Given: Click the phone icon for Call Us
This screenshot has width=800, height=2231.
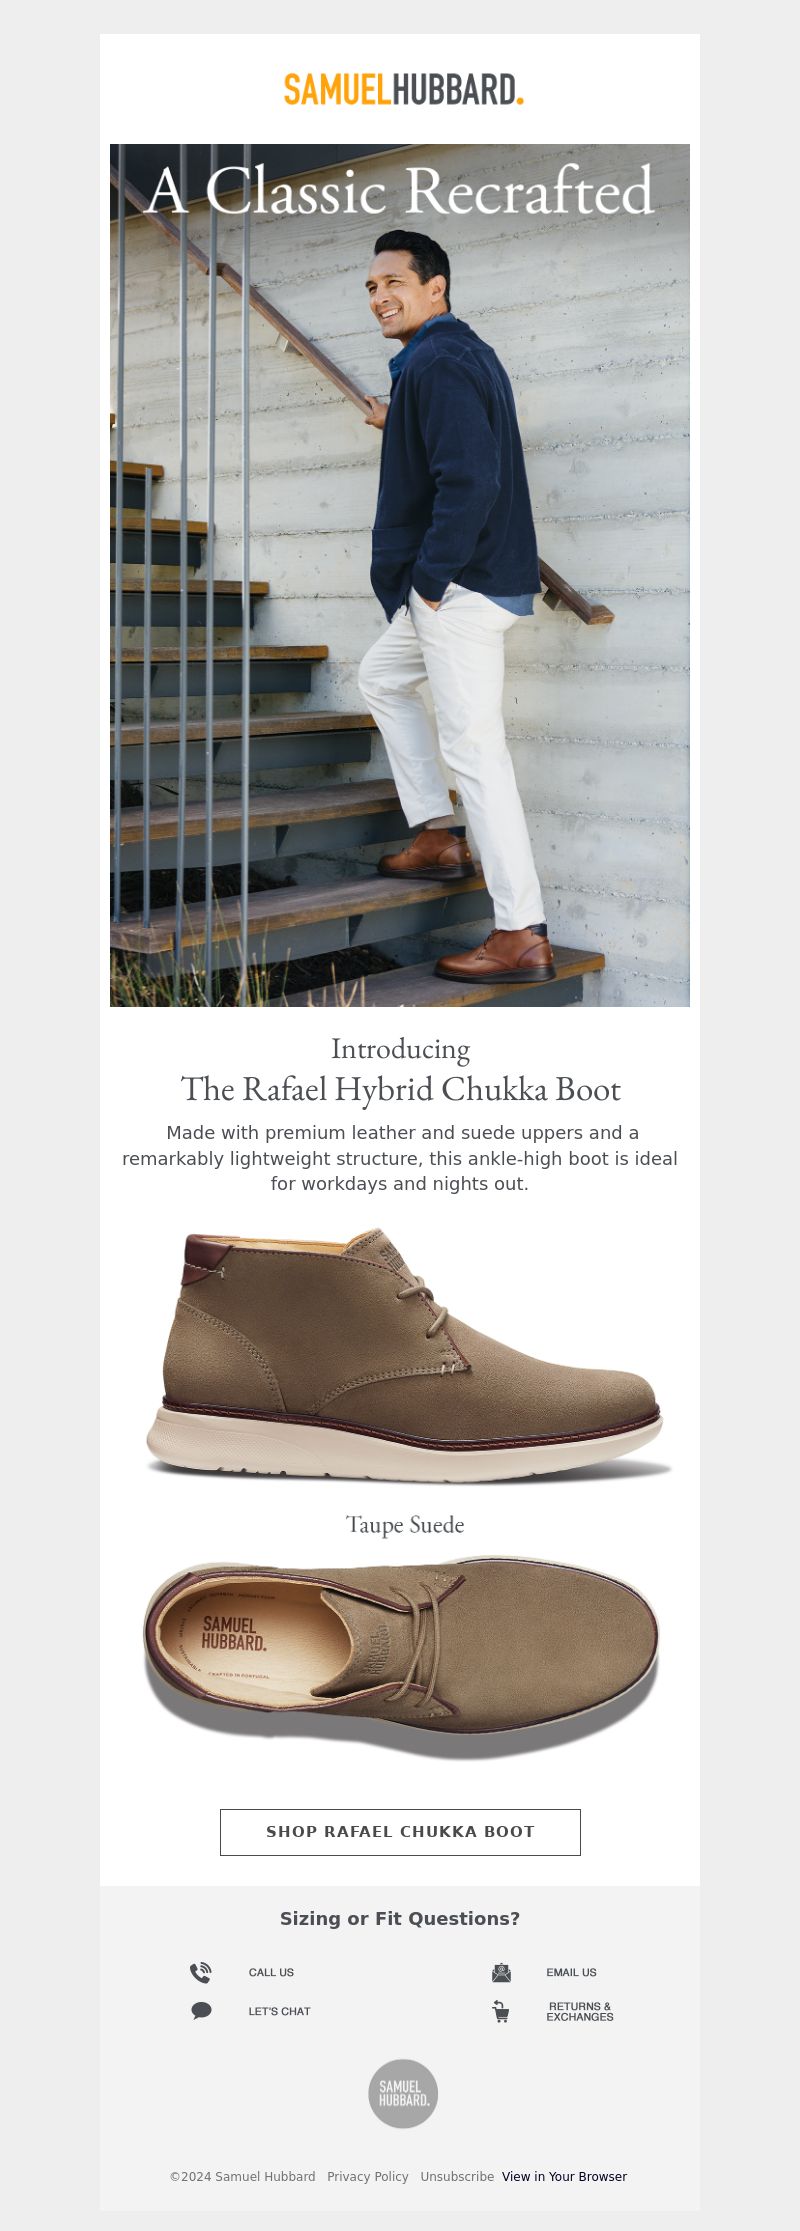Looking at the screenshot, I should point(201,1972).
